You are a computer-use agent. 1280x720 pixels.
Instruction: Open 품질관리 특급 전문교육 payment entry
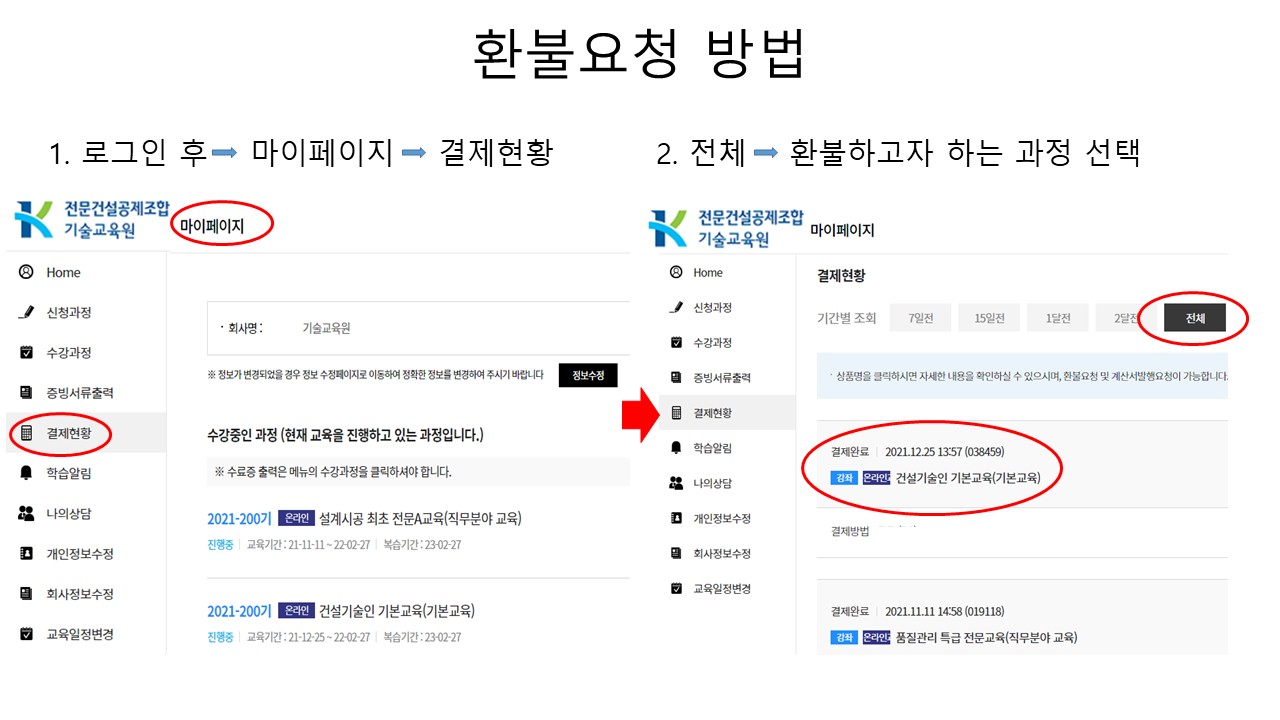[x=986, y=637]
